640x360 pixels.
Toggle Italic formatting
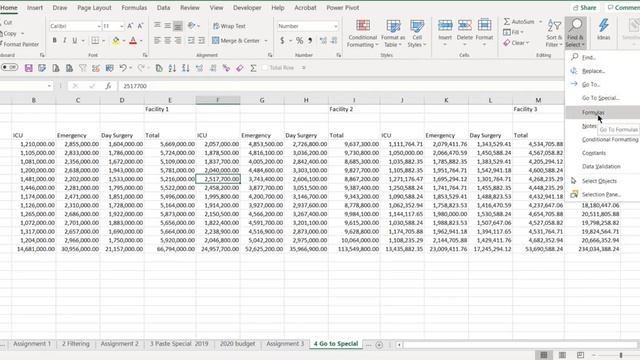[64, 40]
